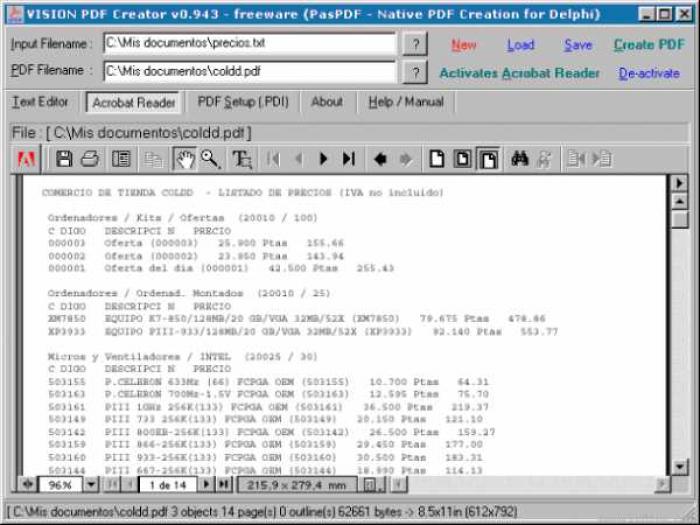Set Fit Width page view
This screenshot has height=525, width=700.
488,159
